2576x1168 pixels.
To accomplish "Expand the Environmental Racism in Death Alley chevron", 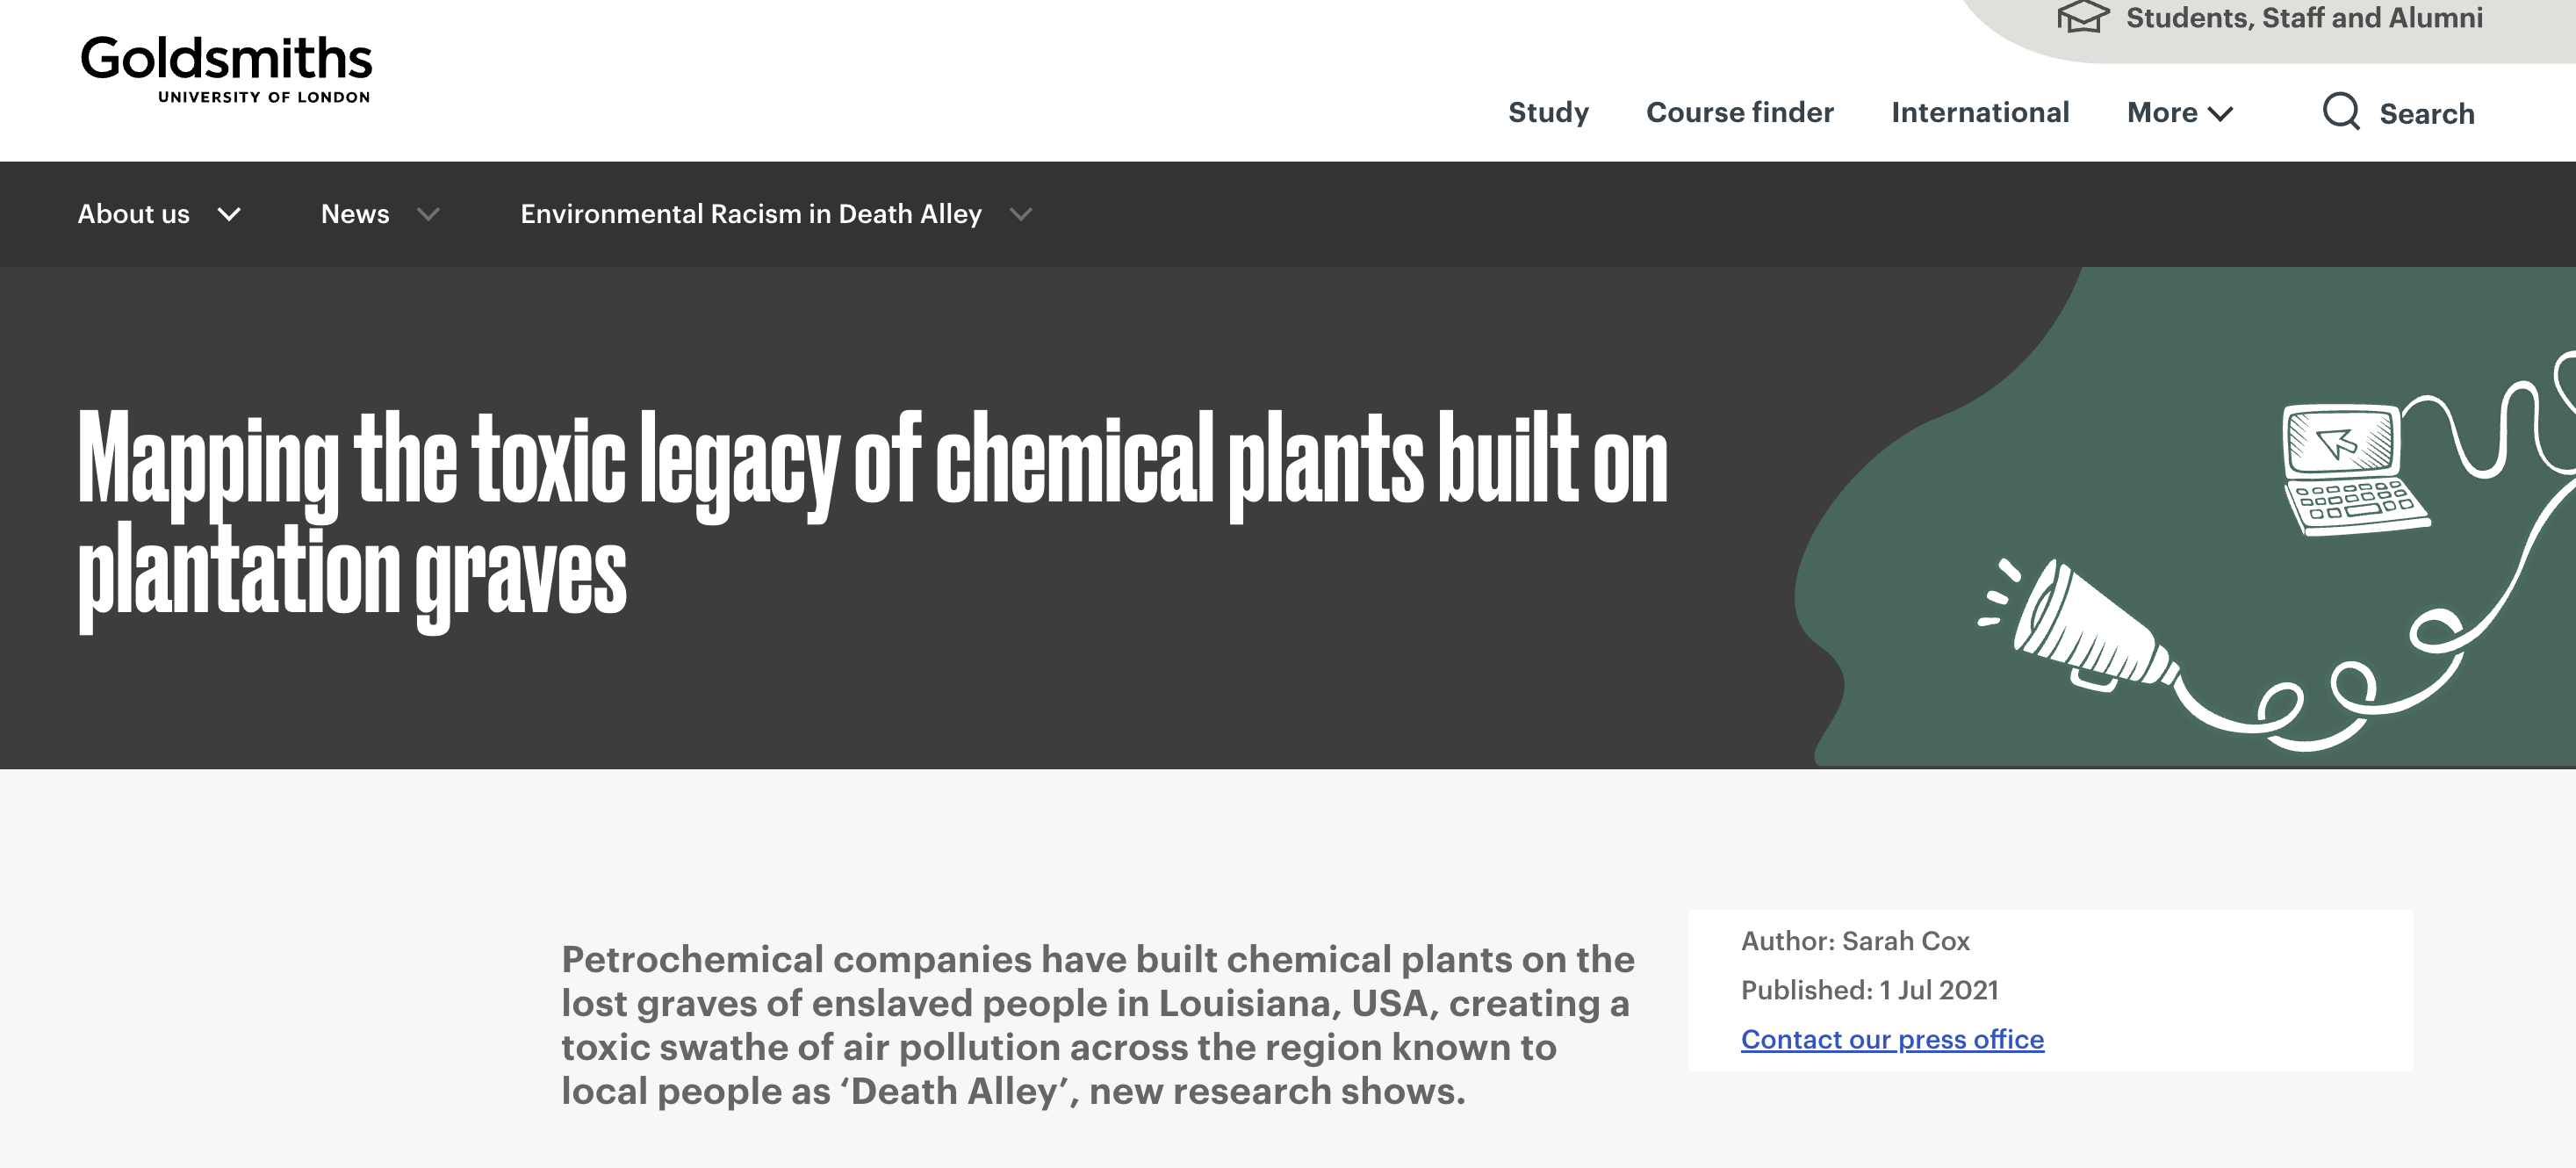I will (x=1020, y=214).
